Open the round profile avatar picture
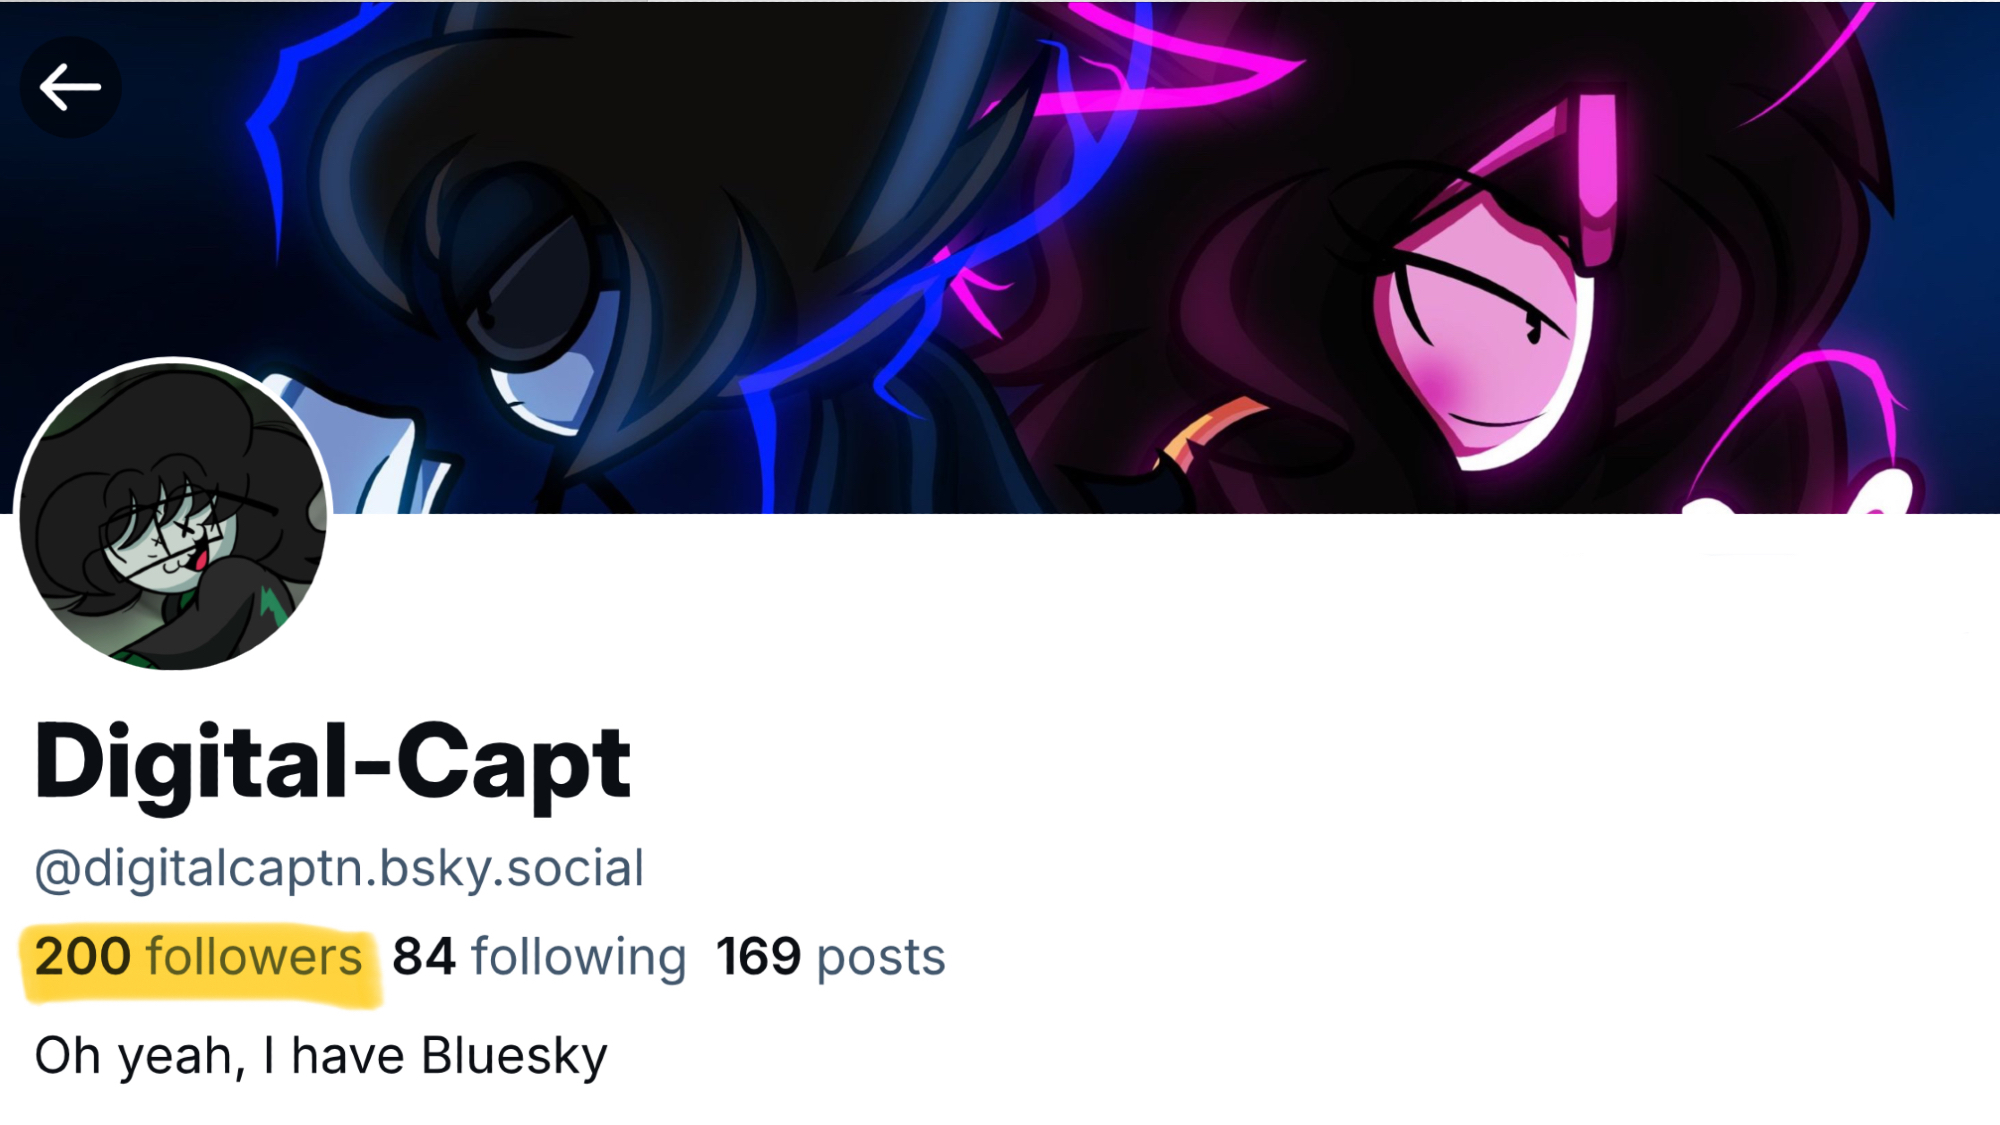Image resolution: width=2000 pixels, height=1125 pixels. pos(174,514)
